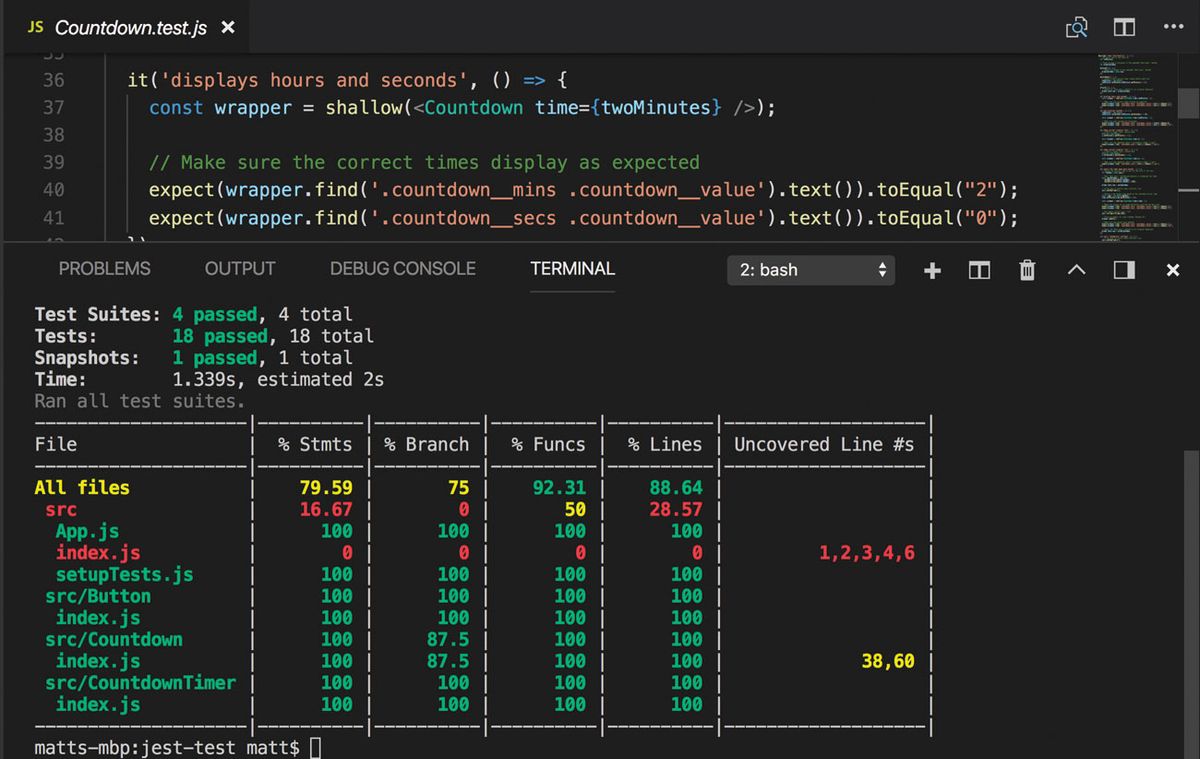Close the terminal panel with the X
Screen dimensions: 1200x759
1172,269
